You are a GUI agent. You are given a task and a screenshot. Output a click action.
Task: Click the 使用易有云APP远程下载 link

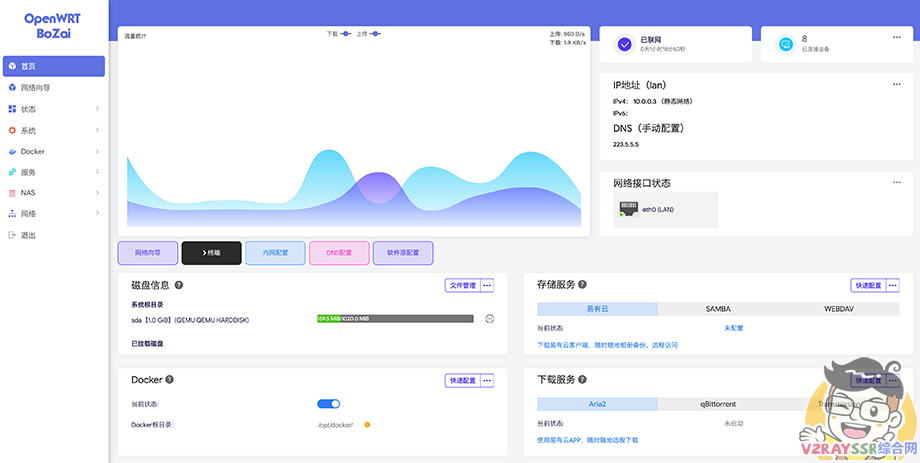tap(587, 440)
